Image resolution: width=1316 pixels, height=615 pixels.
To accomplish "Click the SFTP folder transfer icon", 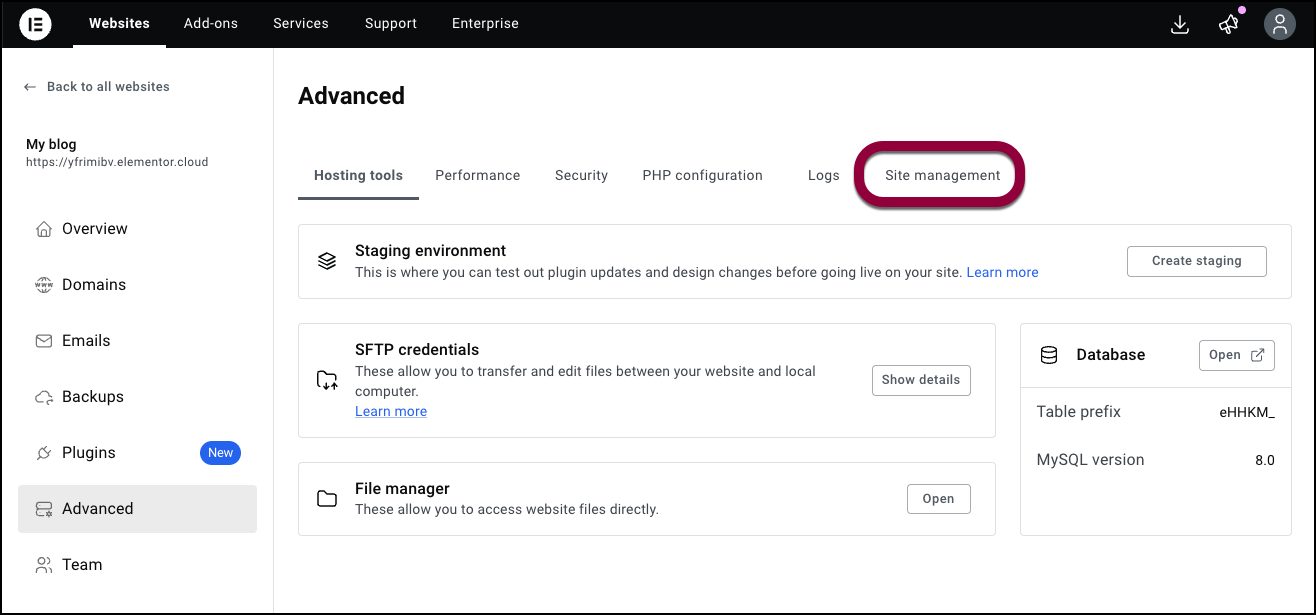I will coord(327,380).
